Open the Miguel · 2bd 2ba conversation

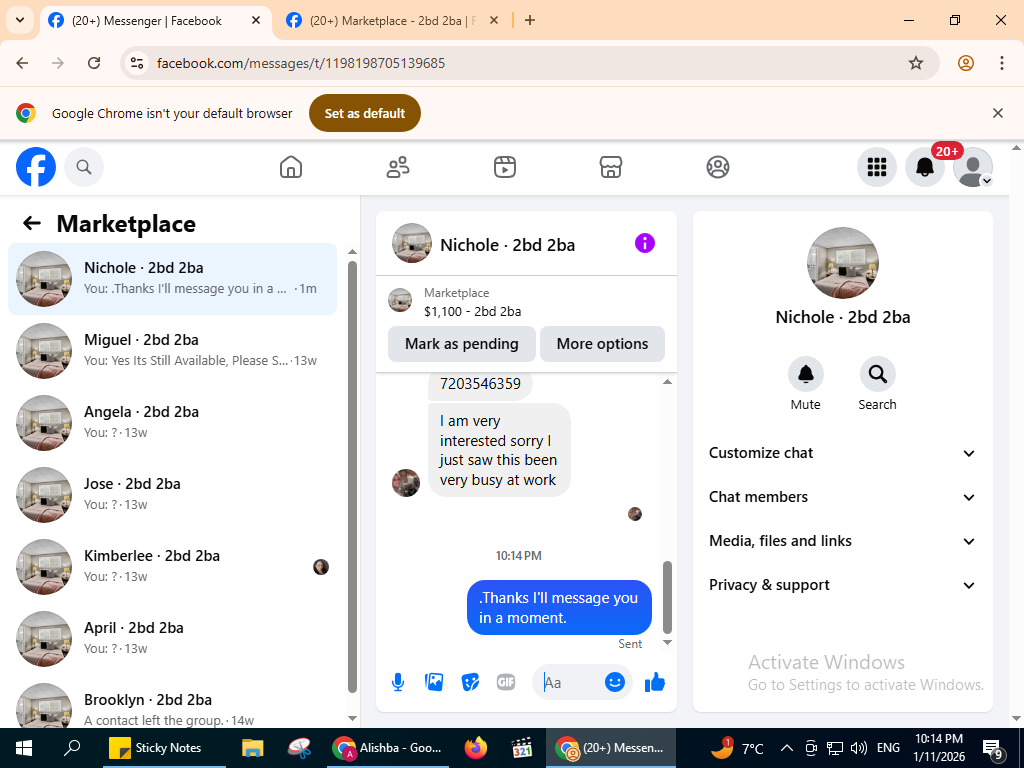(x=172, y=351)
